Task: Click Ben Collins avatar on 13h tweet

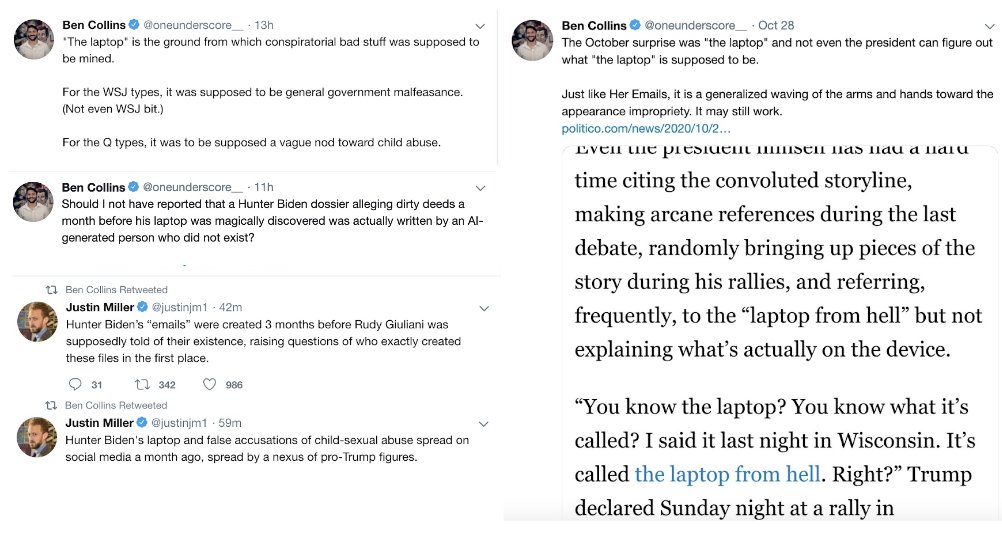Action: [34, 40]
